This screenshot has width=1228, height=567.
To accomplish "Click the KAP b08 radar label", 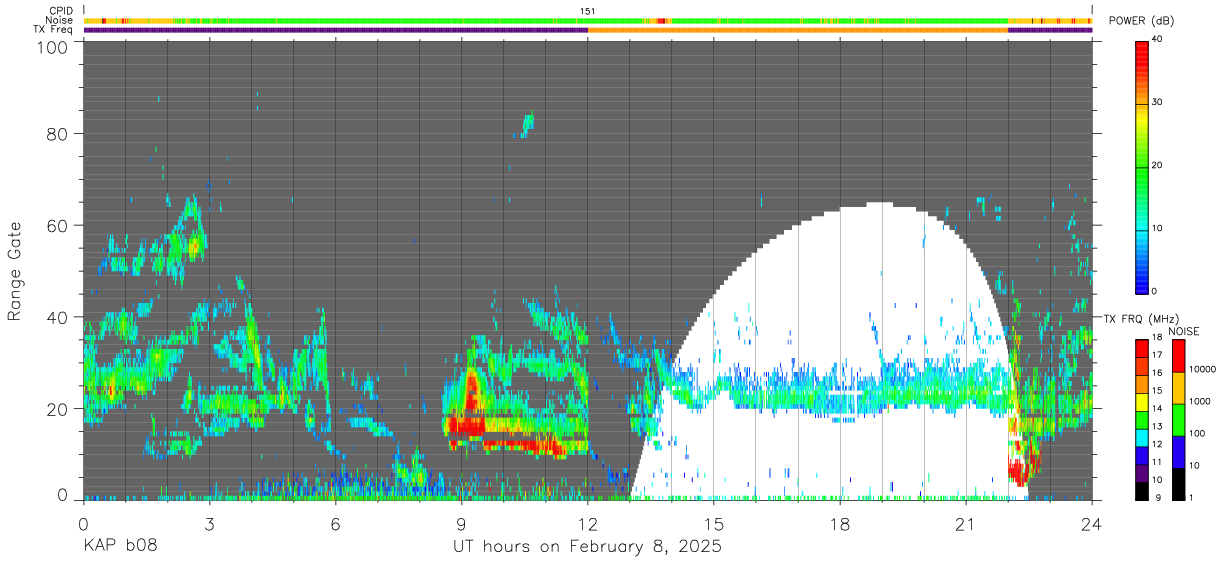I will click(x=120, y=546).
